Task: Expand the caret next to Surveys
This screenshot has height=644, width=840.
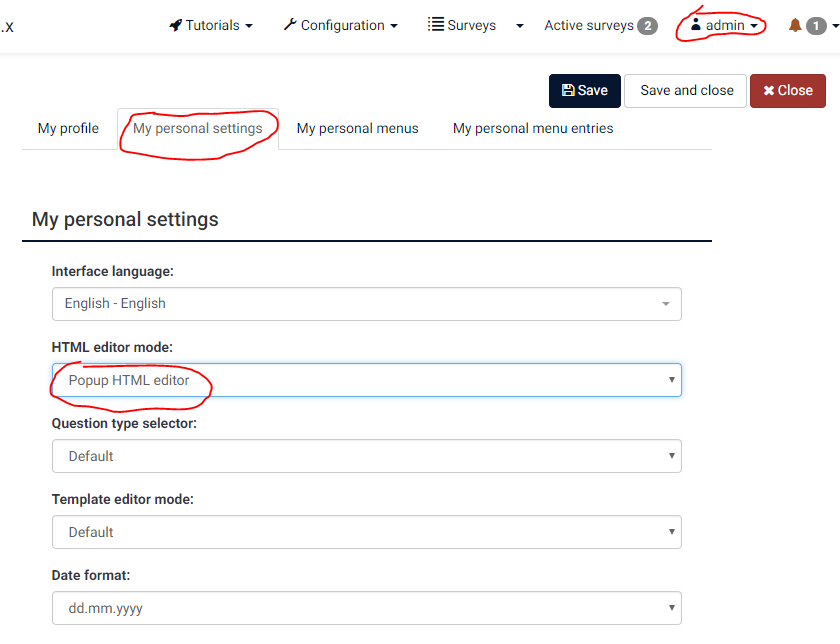Action: (519, 26)
